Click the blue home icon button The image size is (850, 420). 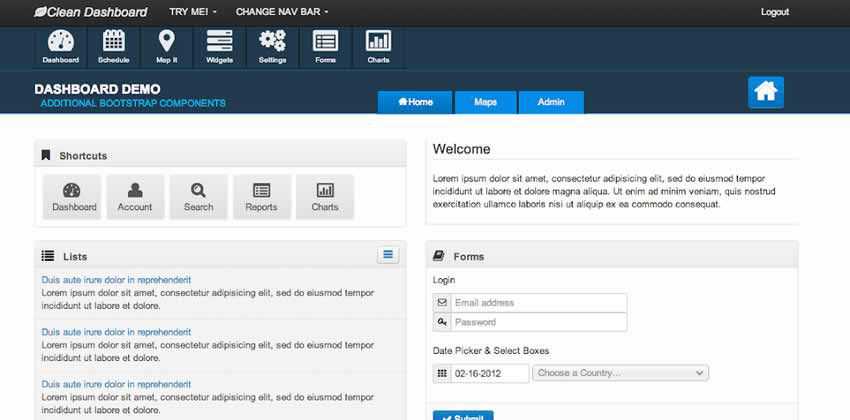point(766,92)
